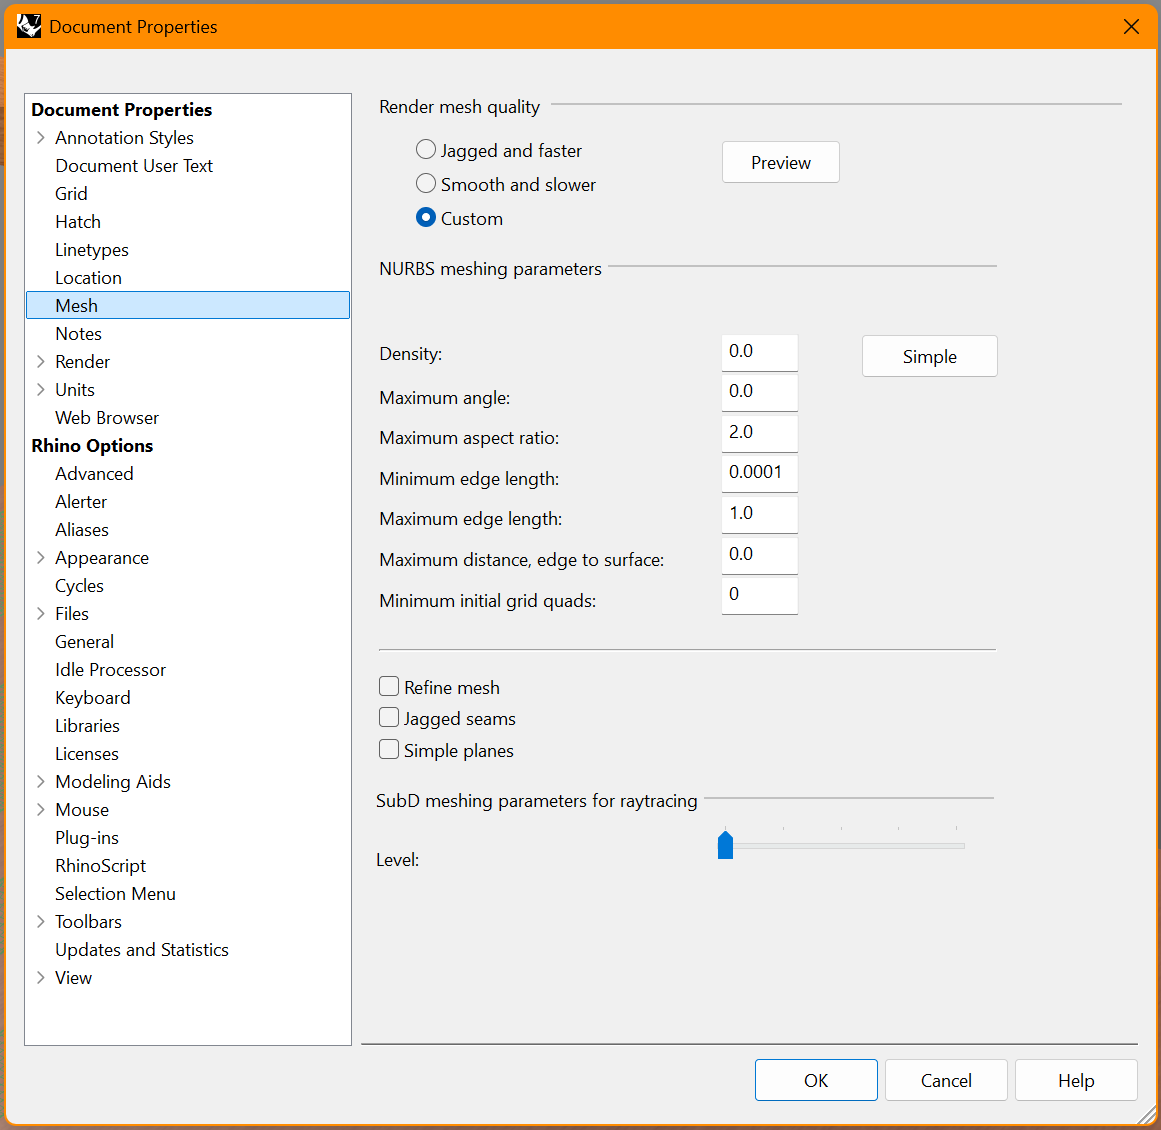Image resolution: width=1161 pixels, height=1130 pixels.
Task: Click the Minimum initial grid quads field
Action: [760, 595]
